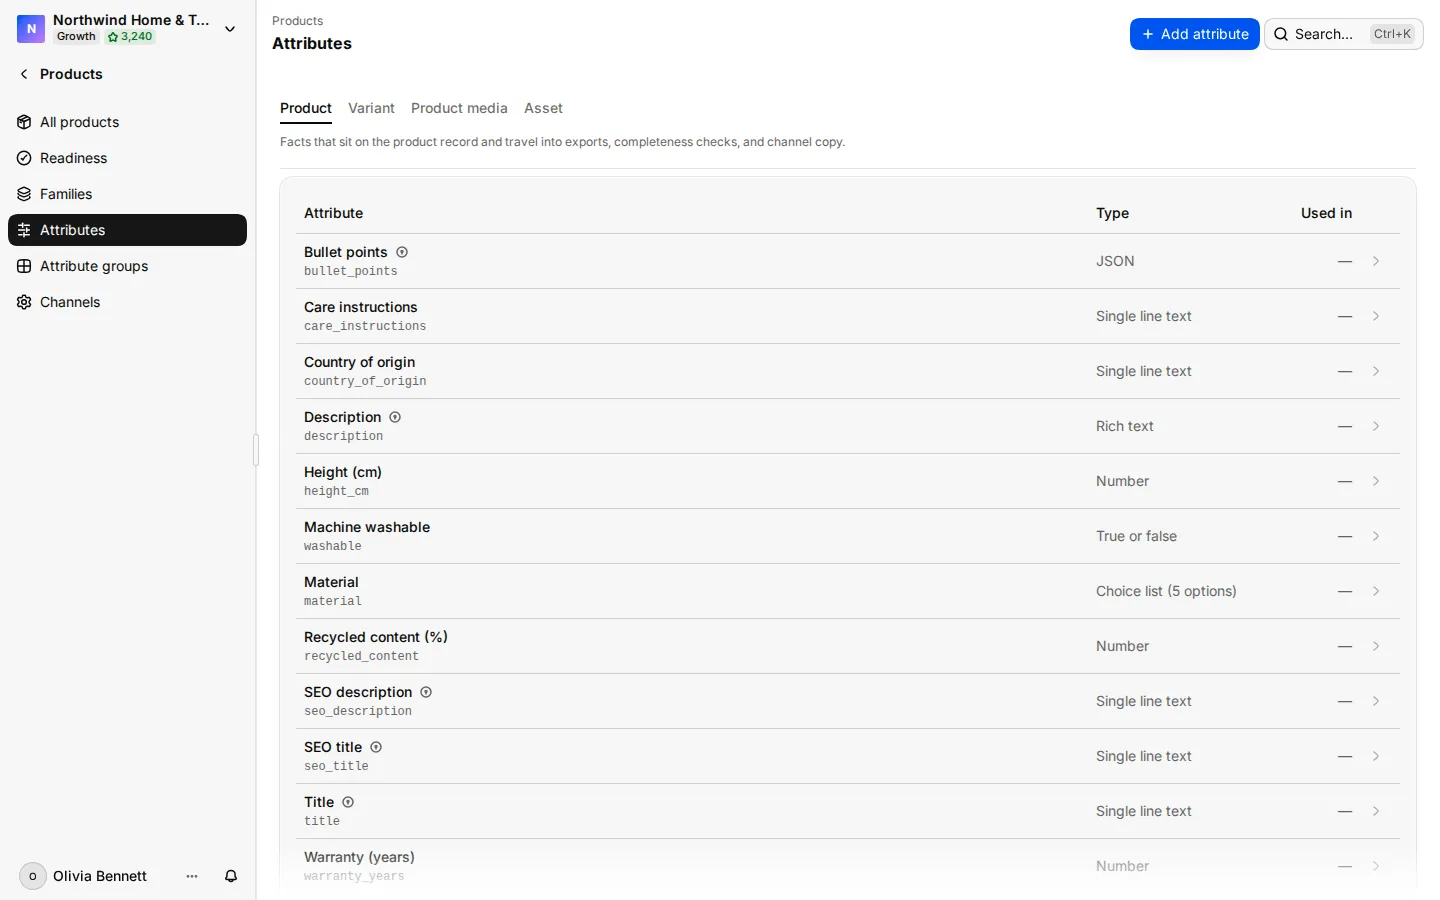Click the back arrow next to Products
This screenshot has width=1440, height=900.
(x=24, y=74)
